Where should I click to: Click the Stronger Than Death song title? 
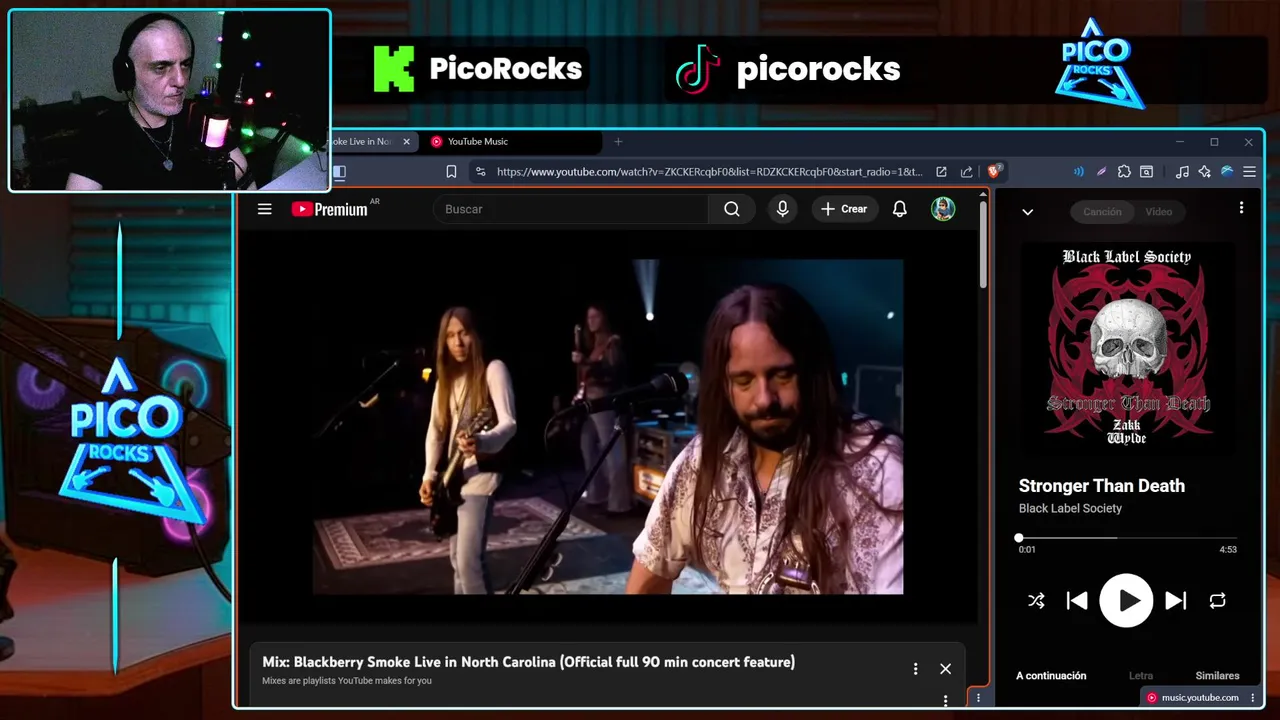point(1101,486)
